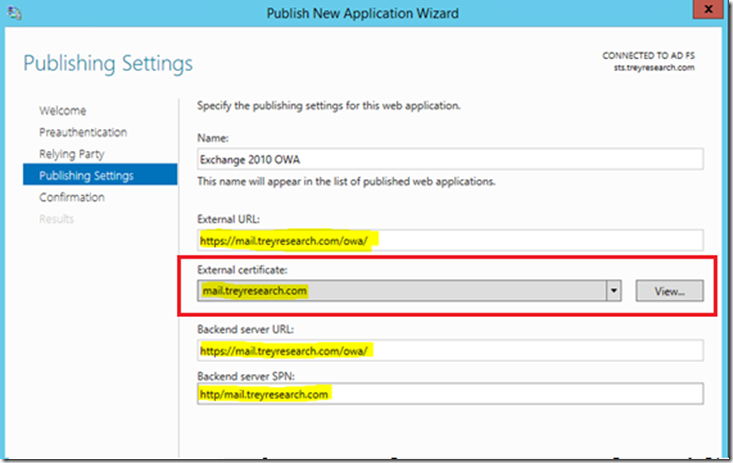733x463 pixels.
Task: Go to the Welcome step
Action: (x=63, y=111)
